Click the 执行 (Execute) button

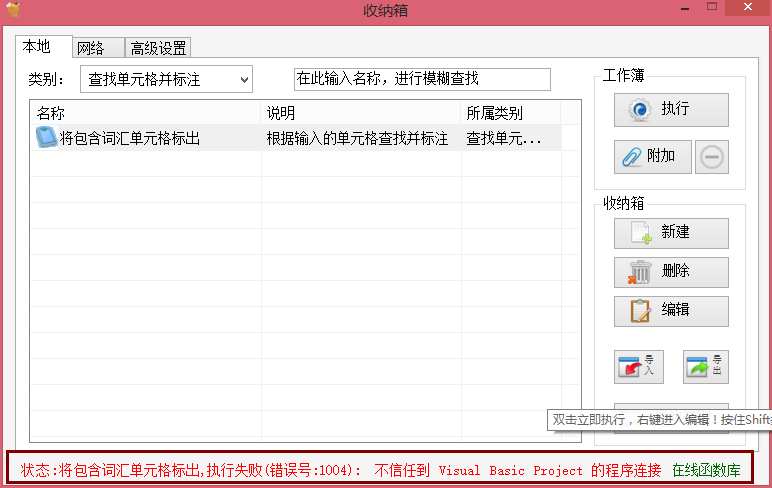671,109
